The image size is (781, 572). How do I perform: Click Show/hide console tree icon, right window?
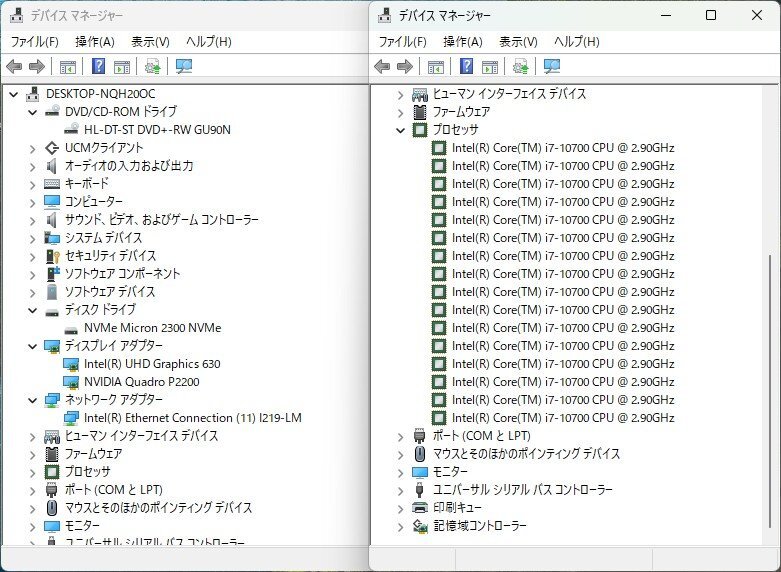point(436,66)
